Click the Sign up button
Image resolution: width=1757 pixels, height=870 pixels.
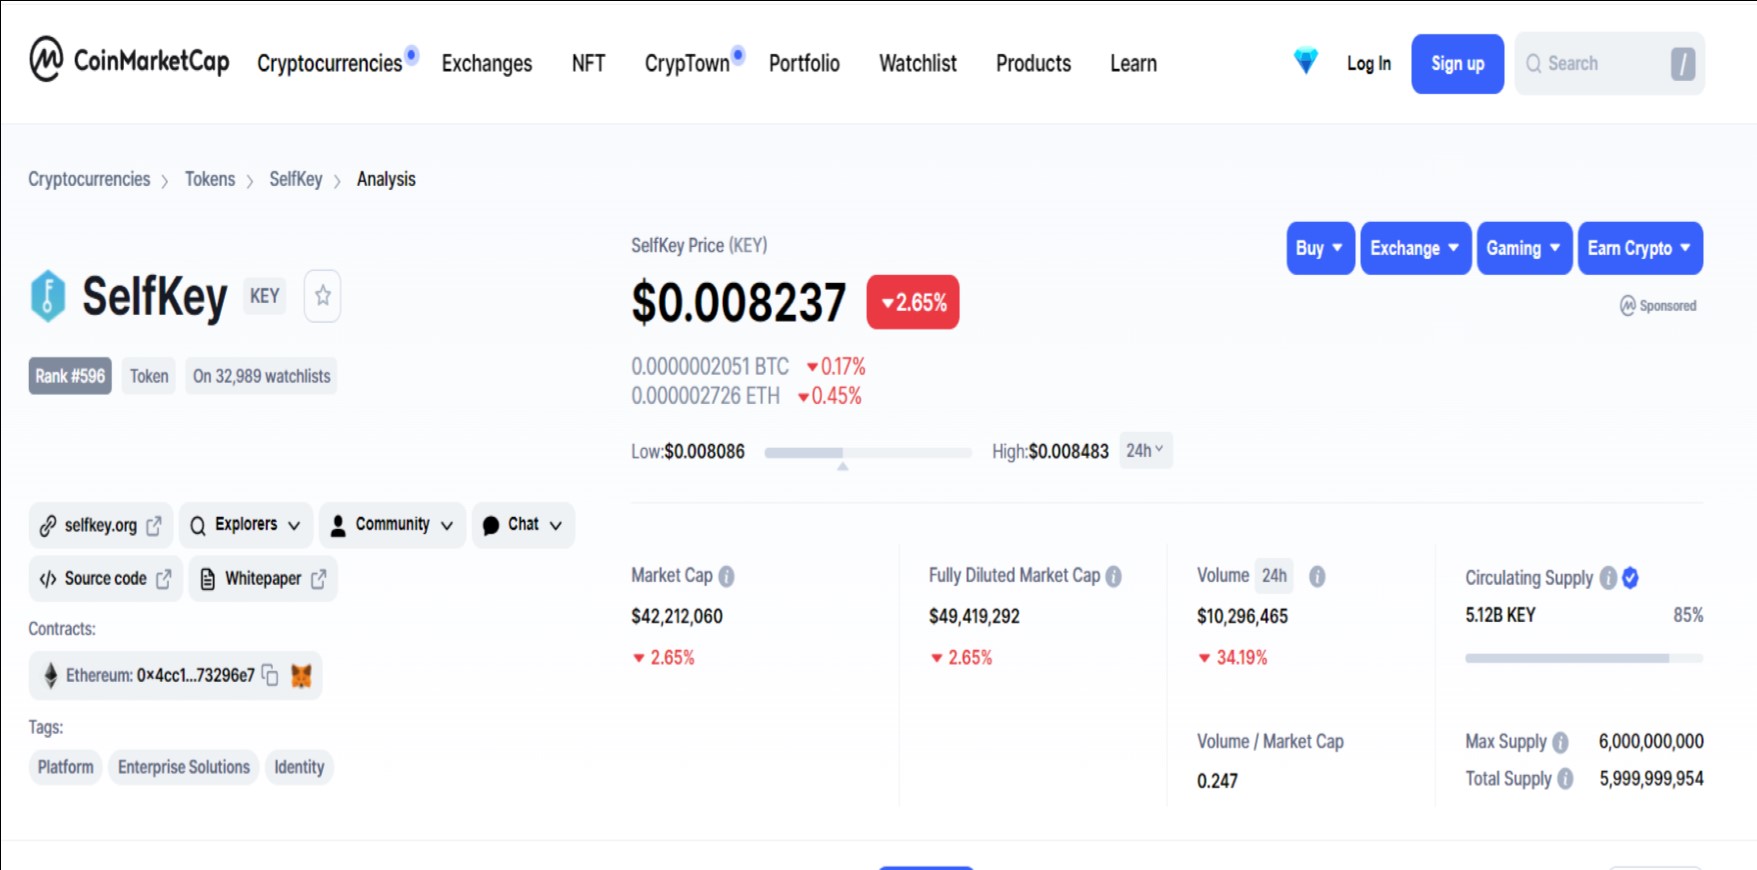point(1457,64)
